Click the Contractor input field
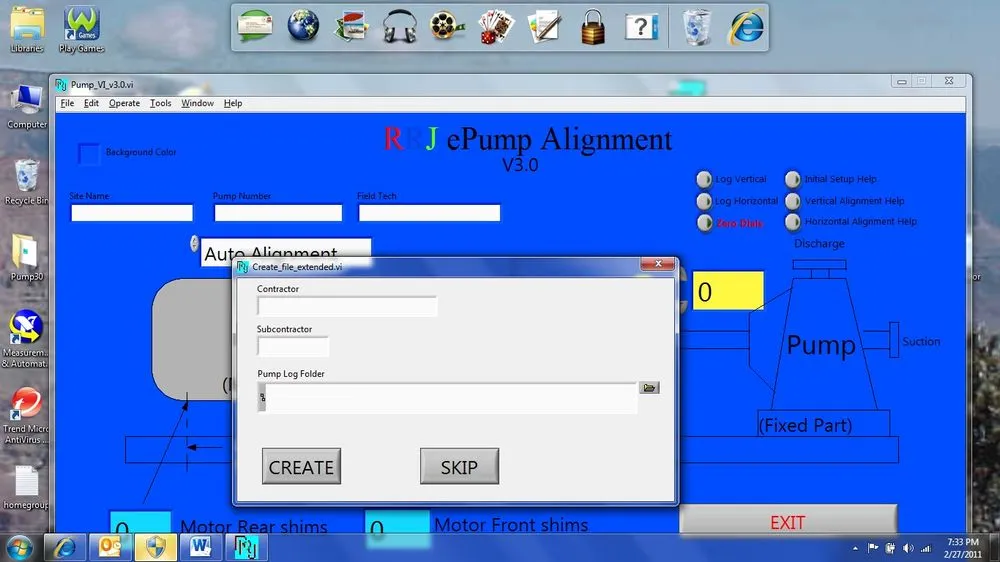 click(347, 307)
